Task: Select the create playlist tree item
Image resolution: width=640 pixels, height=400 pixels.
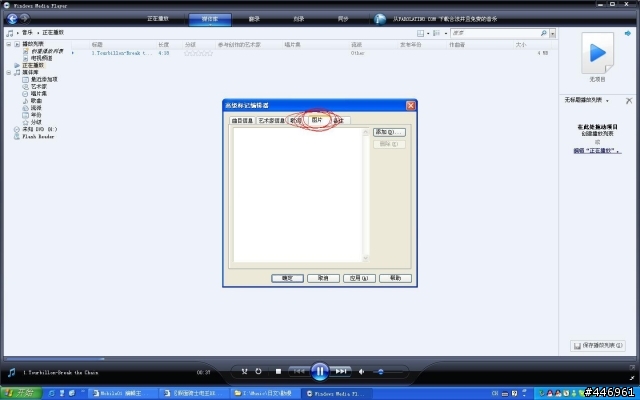Action: tap(47, 51)
